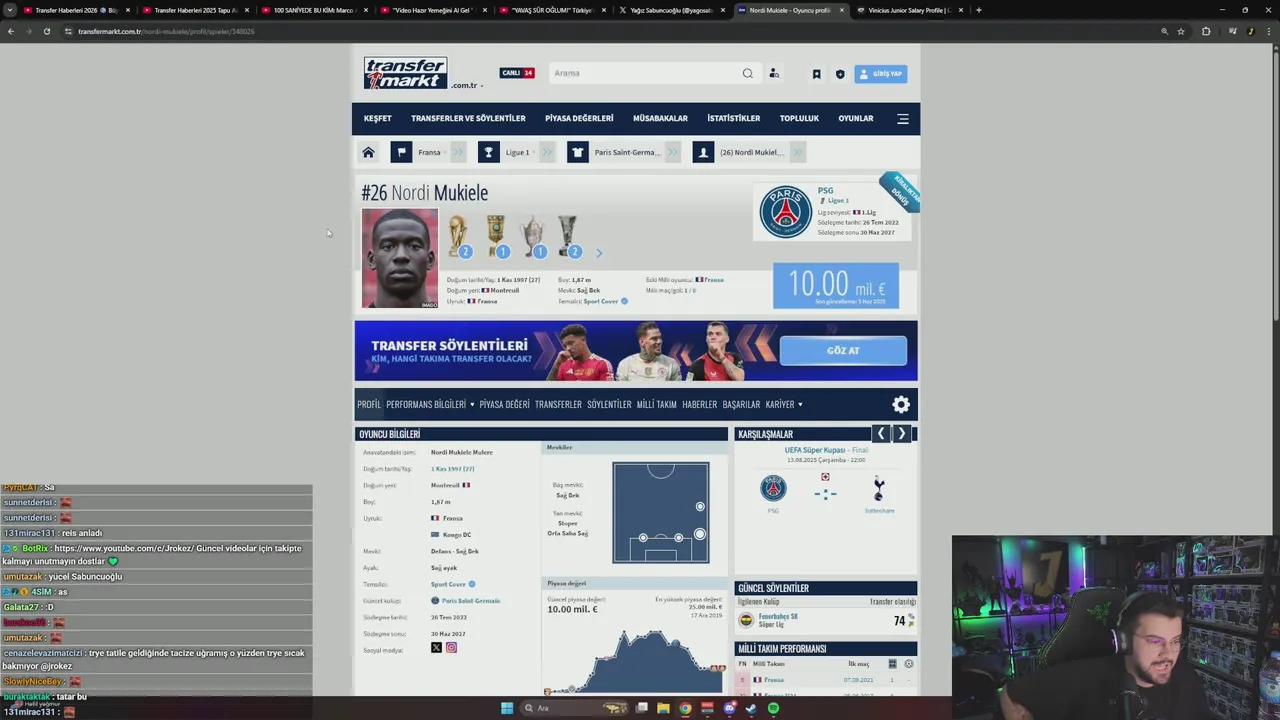The height and width of the screenshot is (720, 1280).
Task: Click the silver cup trophy with badge 1
Action: pyautogui.click(x=533, y=236)
